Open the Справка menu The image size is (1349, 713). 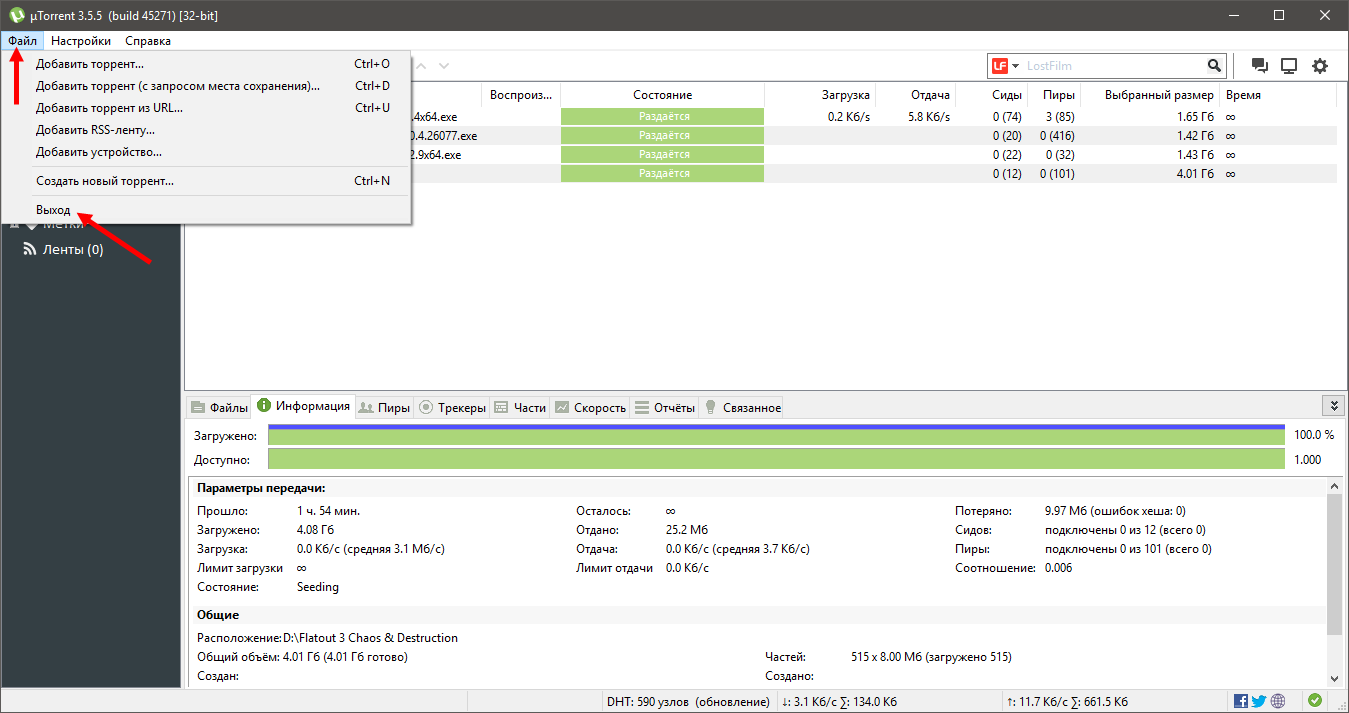tap(148, 41)
